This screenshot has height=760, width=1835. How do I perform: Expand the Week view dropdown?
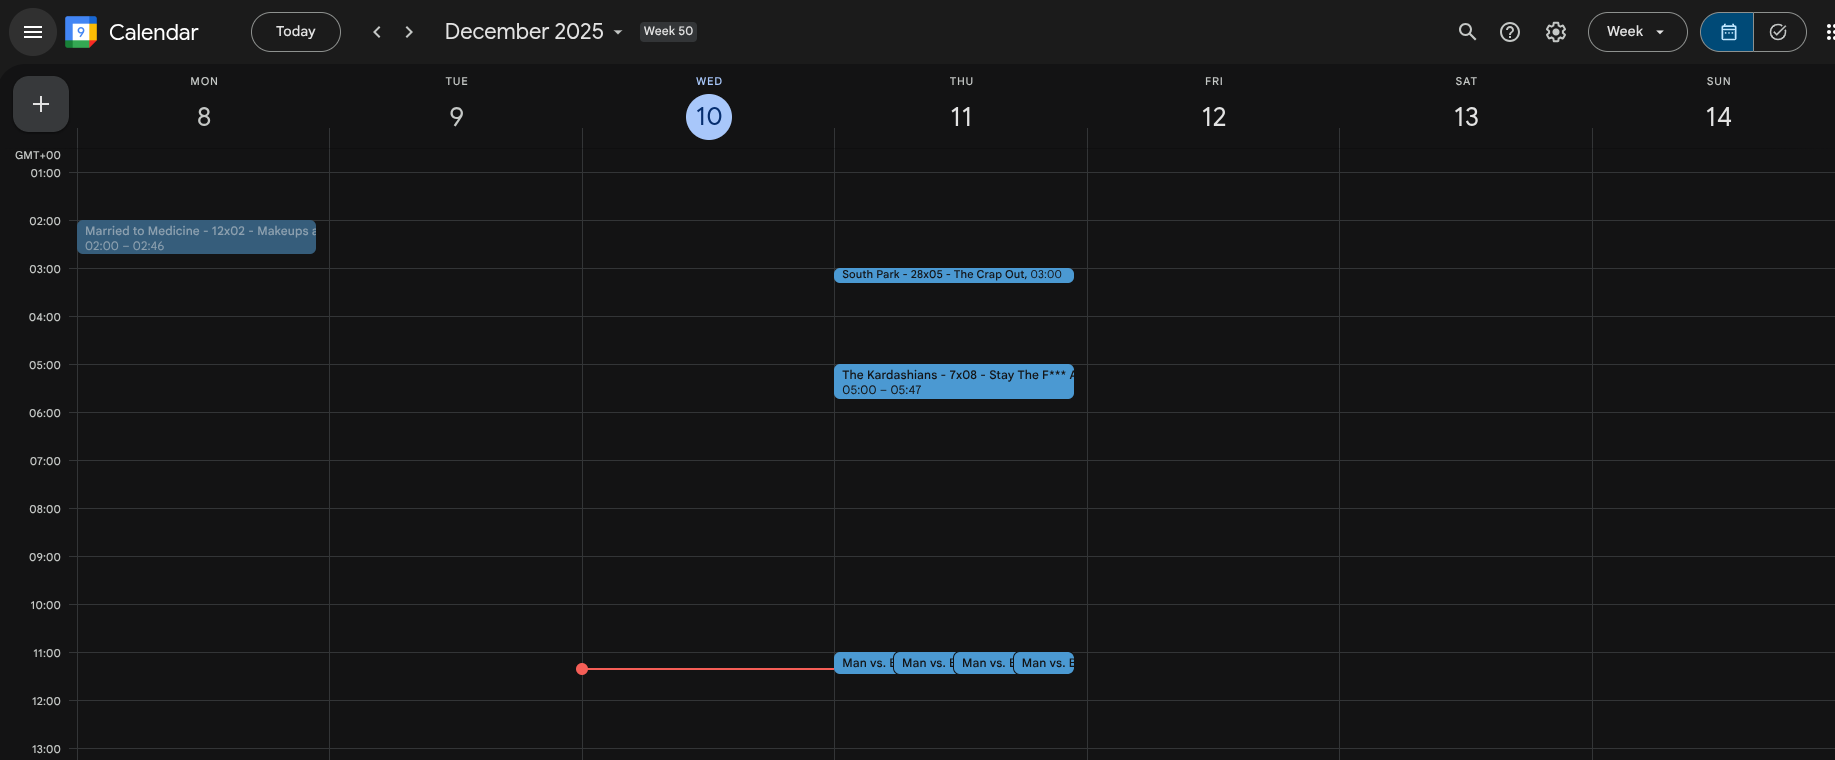click(1636, 32)
